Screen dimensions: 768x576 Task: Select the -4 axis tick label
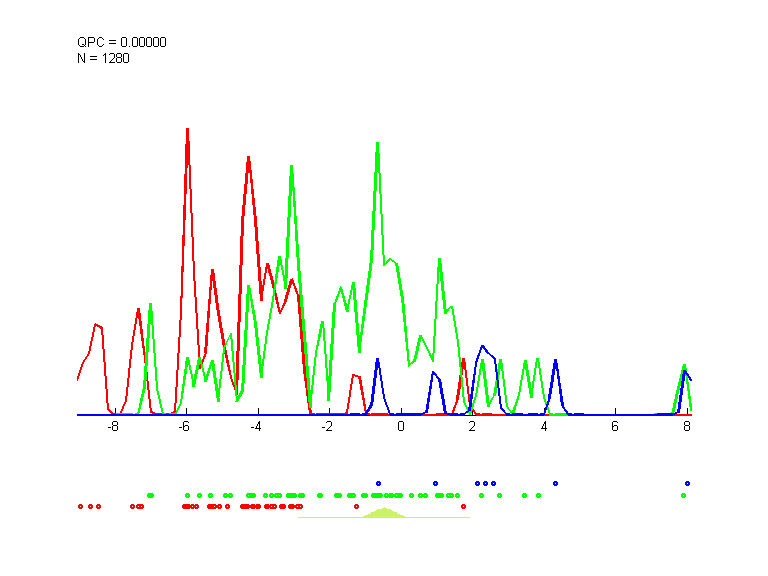256,427
